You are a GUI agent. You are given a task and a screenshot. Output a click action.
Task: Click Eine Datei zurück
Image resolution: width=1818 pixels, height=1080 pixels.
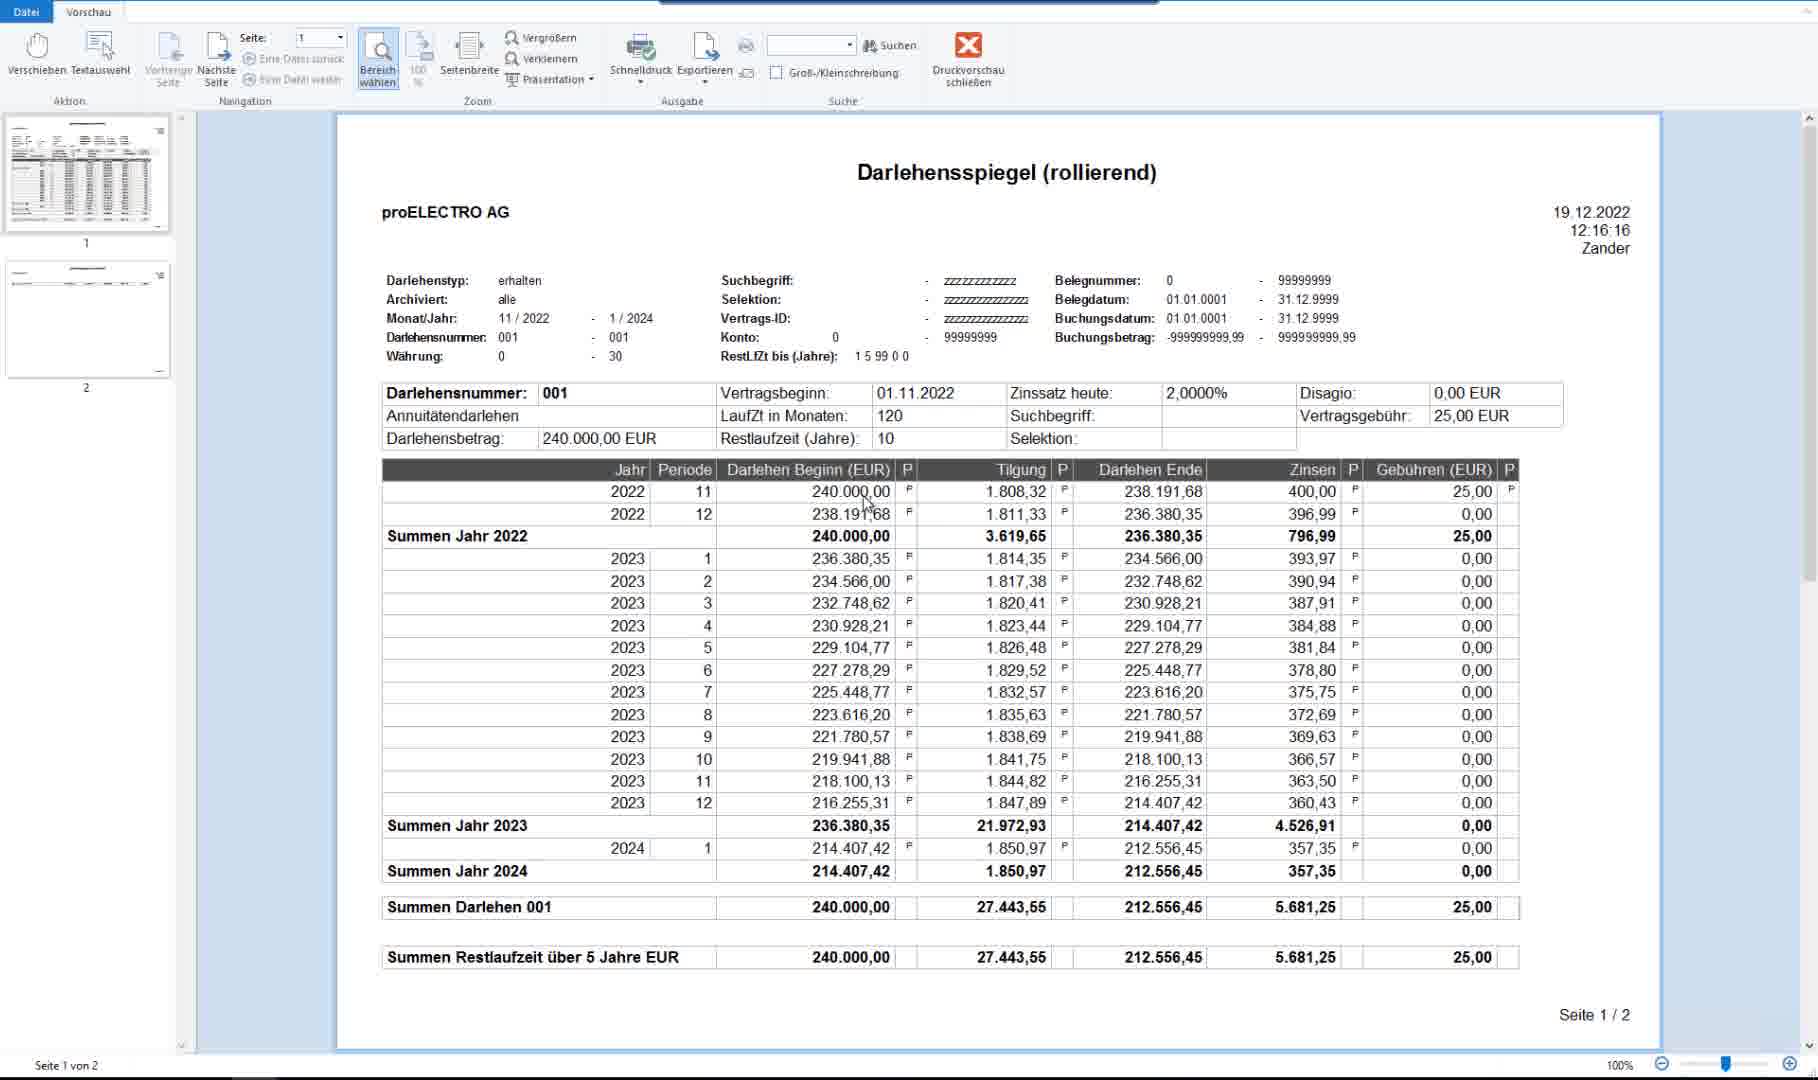293,59
